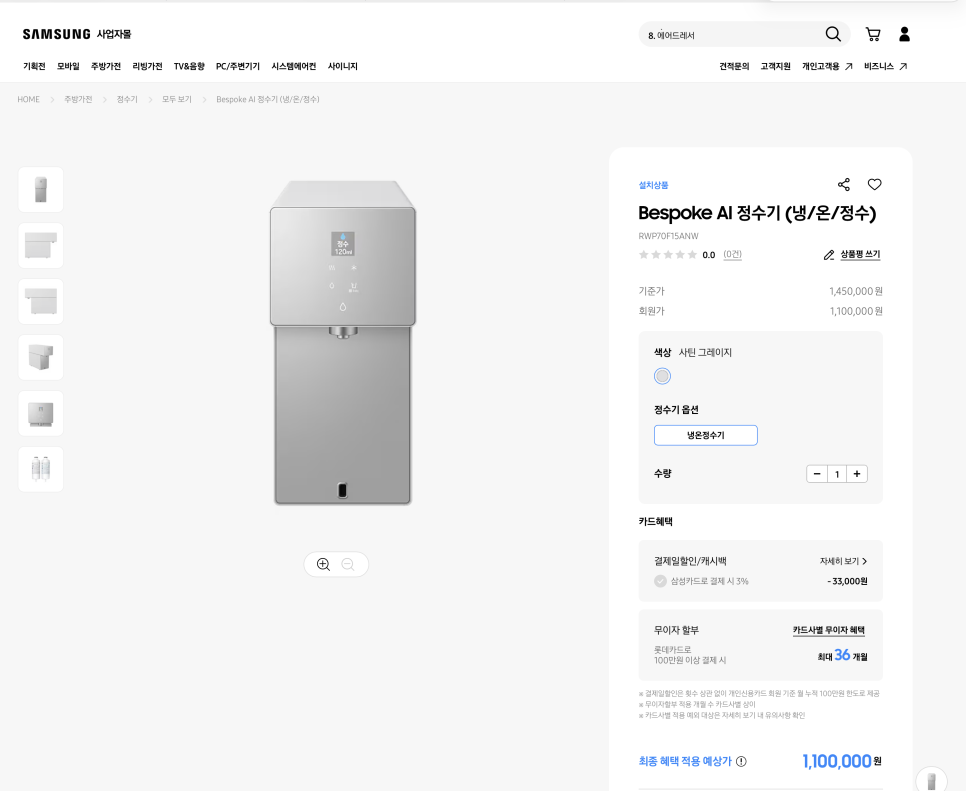
Task: Open 모바일 menu
Action: tap(68, 66)
